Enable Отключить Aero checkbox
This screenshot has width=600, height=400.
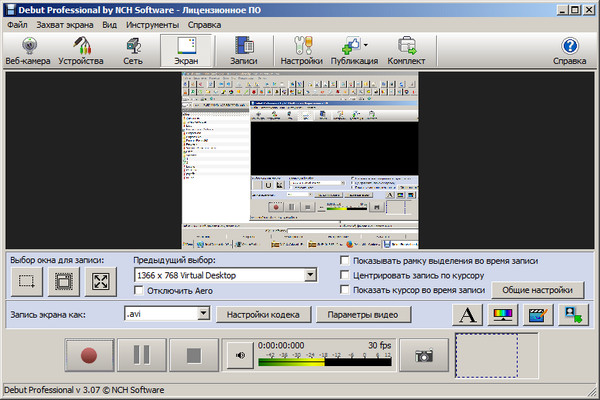click(139, 290)
